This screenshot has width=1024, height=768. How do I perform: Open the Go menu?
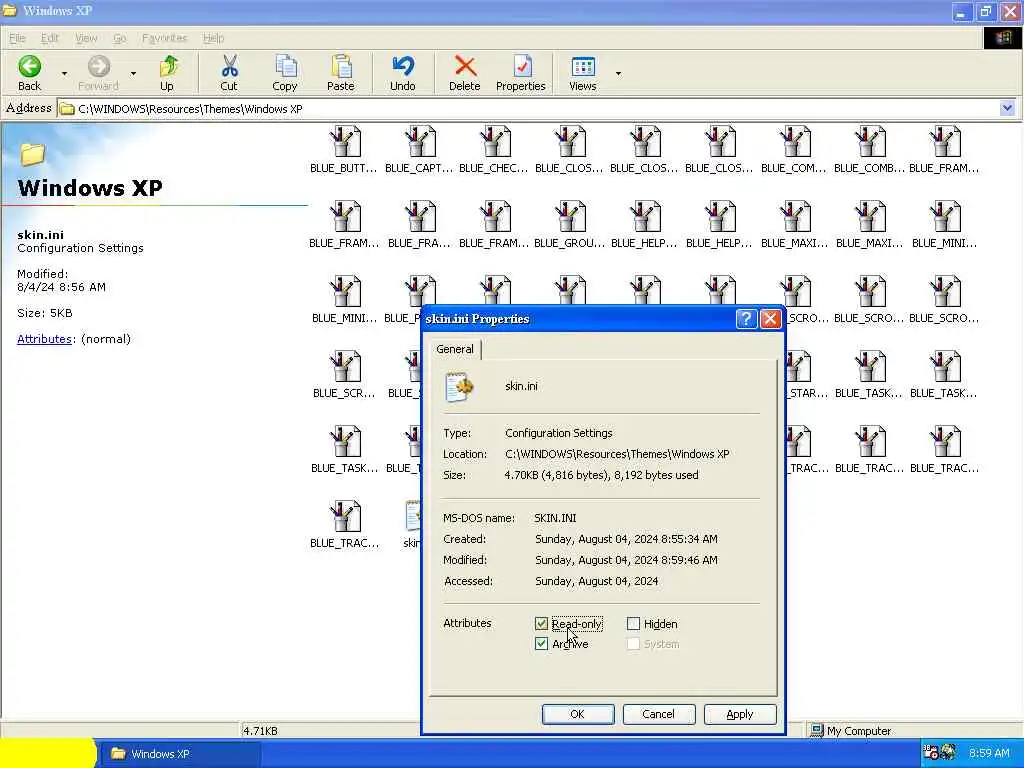(120, 38)
